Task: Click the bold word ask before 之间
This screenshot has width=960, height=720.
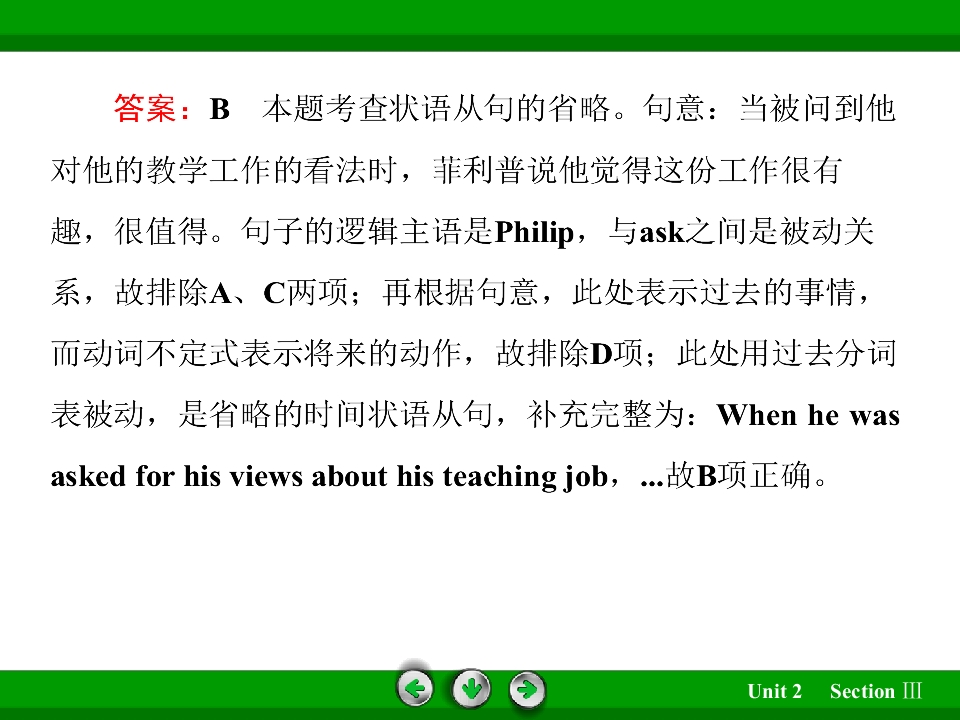Action: (662, 233)
